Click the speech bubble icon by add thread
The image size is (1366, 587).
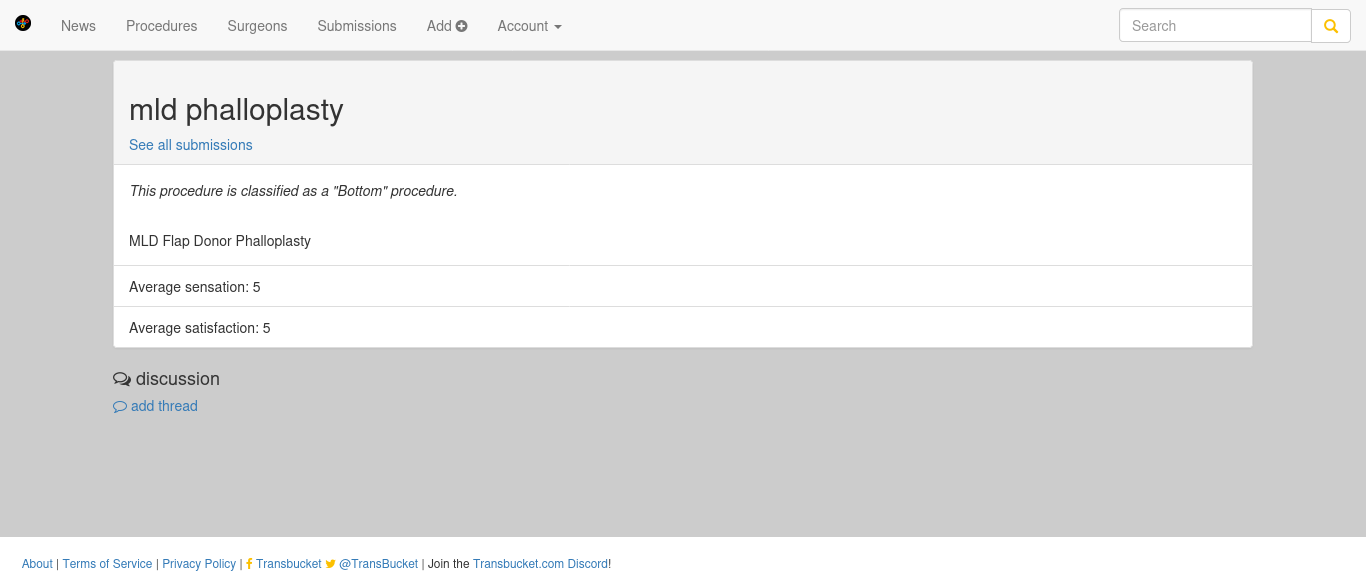pos(120,407)
